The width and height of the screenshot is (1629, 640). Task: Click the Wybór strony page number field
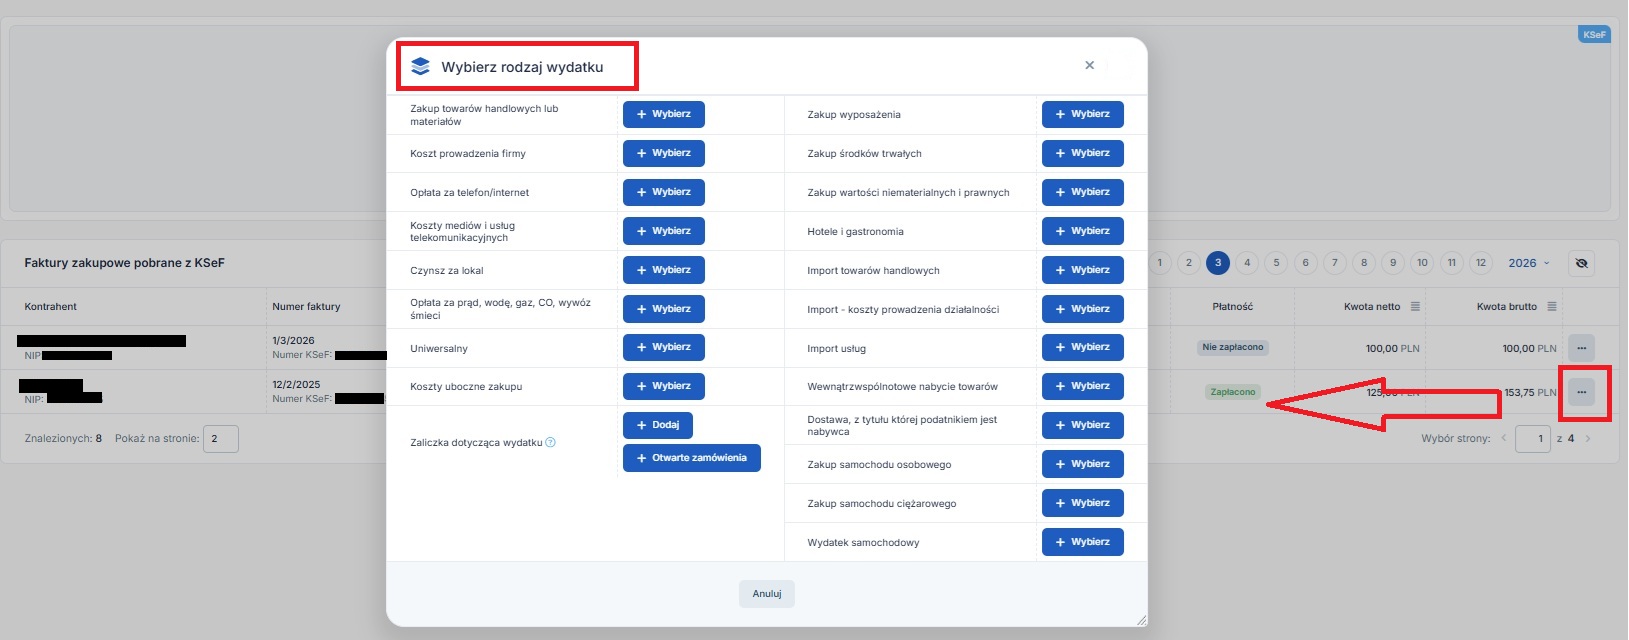tap(1532, 439)
